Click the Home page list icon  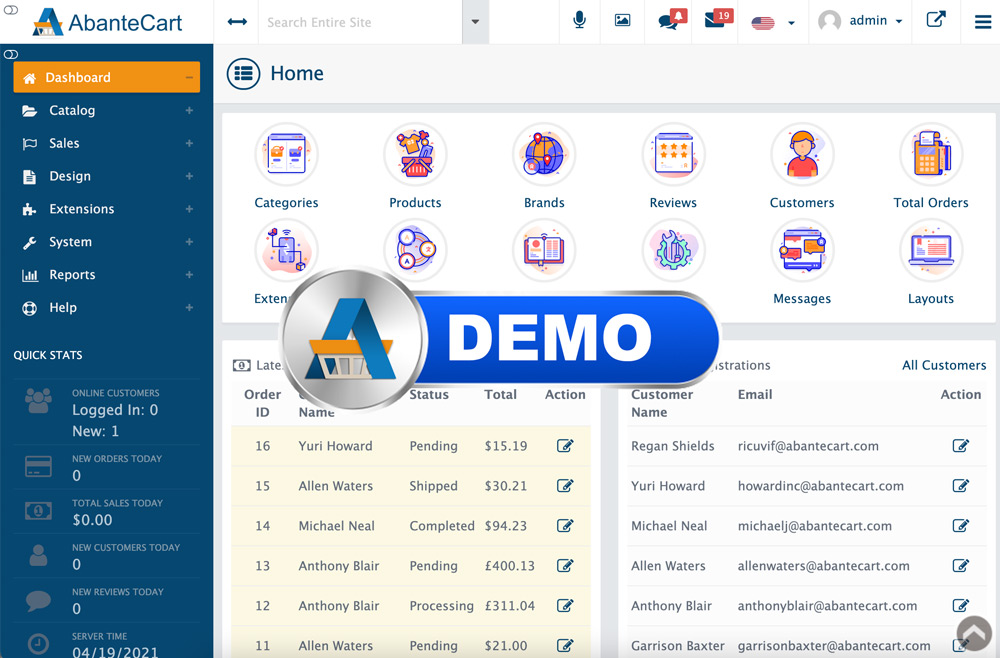click(244, 73)
